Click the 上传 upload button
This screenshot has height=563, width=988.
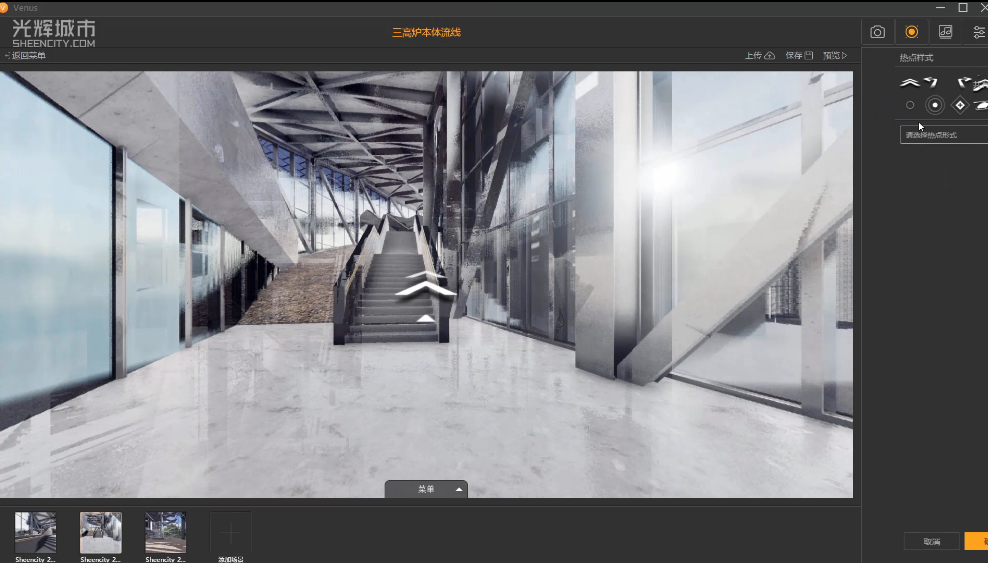(760, 56)
